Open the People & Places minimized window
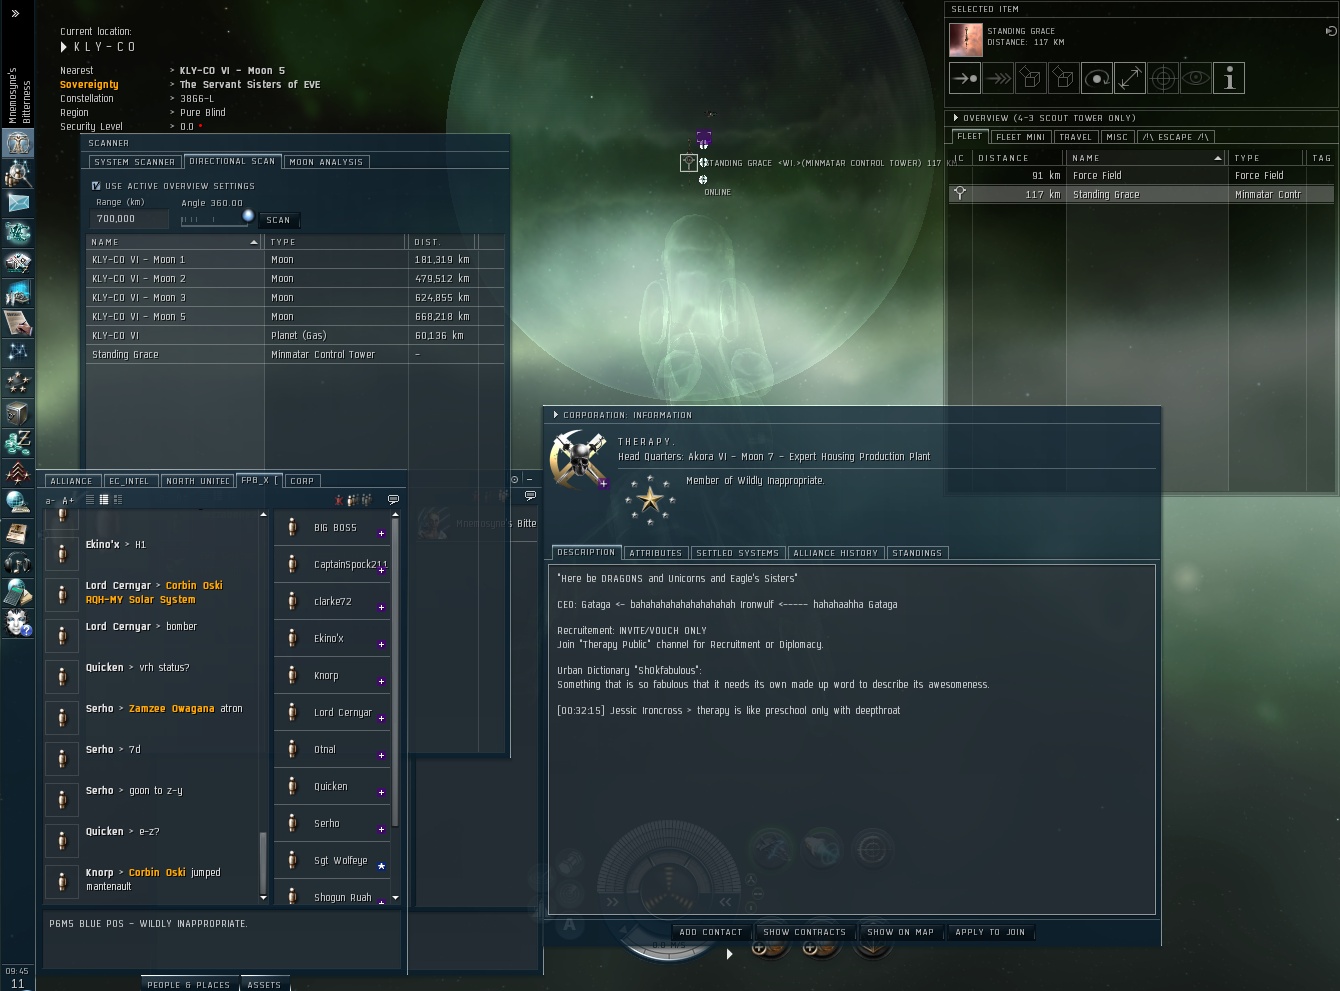 (188, 984)
